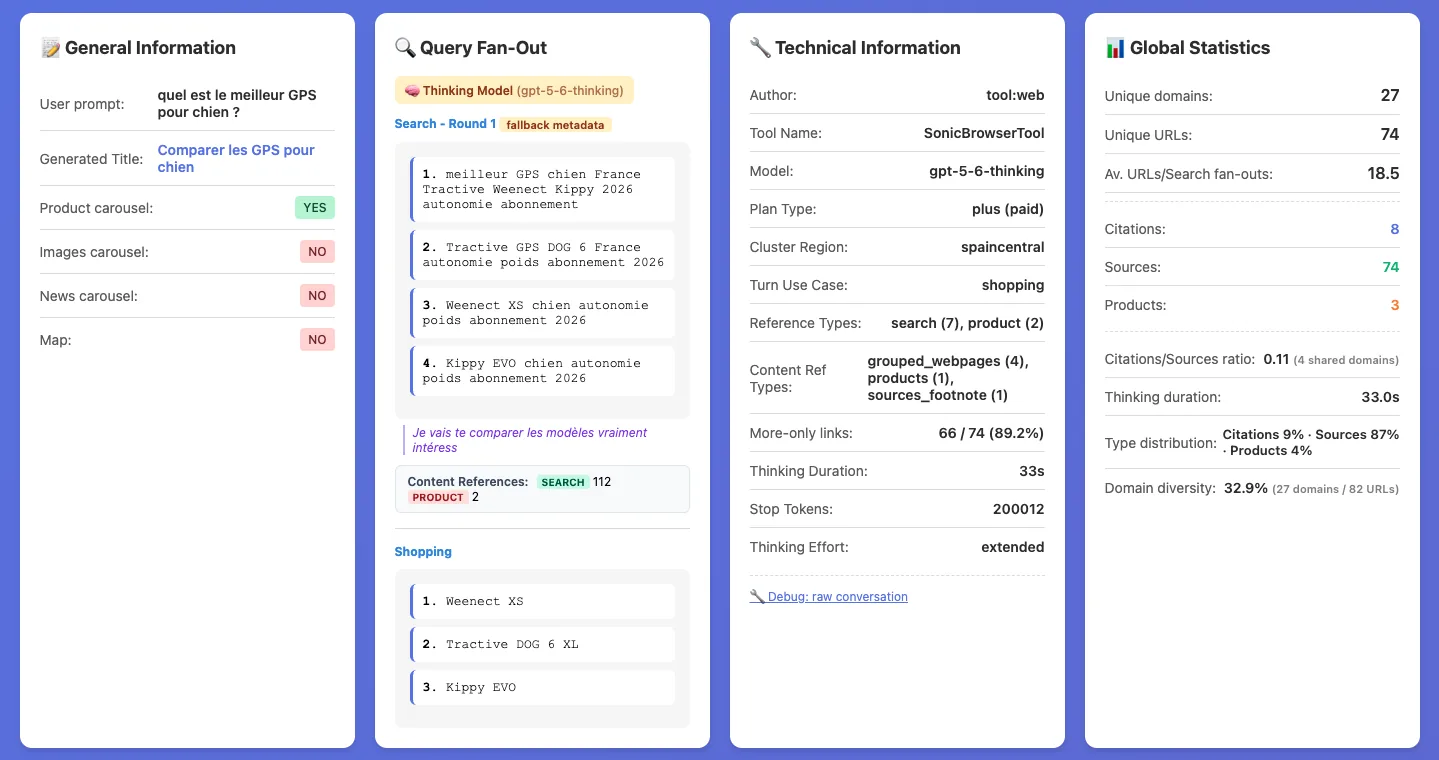Select Domain diversity value '32.9%'
1439x760 pixels.
pyautogui.click(x=1246, y=488)
